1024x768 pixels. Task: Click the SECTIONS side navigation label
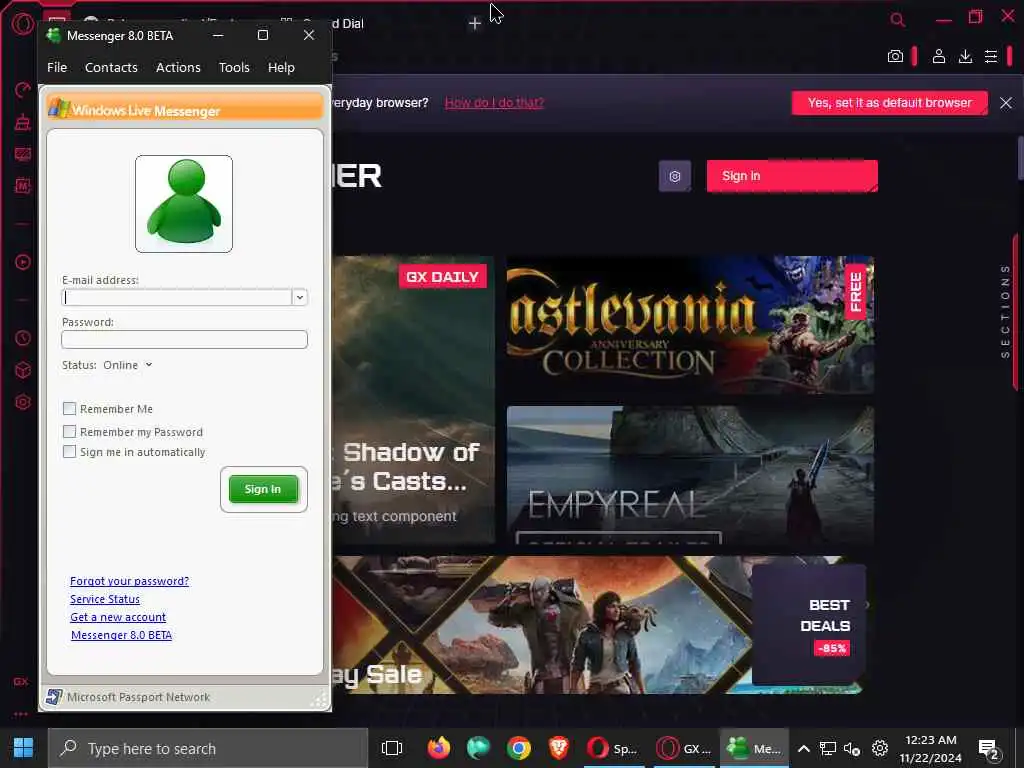click(1006, 312)
